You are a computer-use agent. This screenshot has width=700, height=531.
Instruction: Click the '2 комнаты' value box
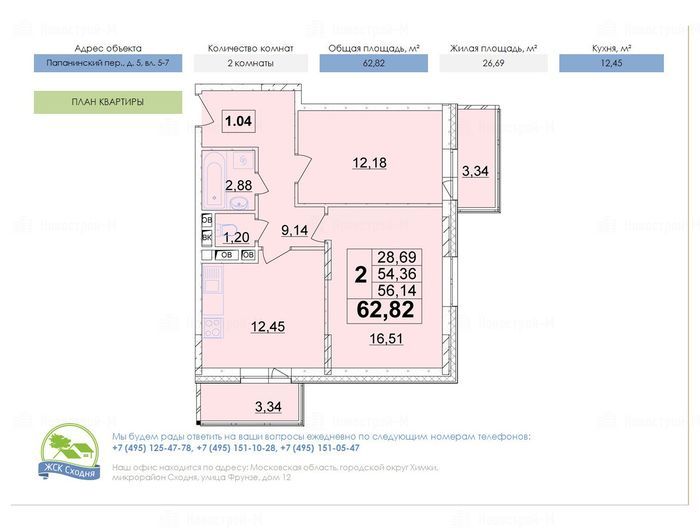pos(250,63)
